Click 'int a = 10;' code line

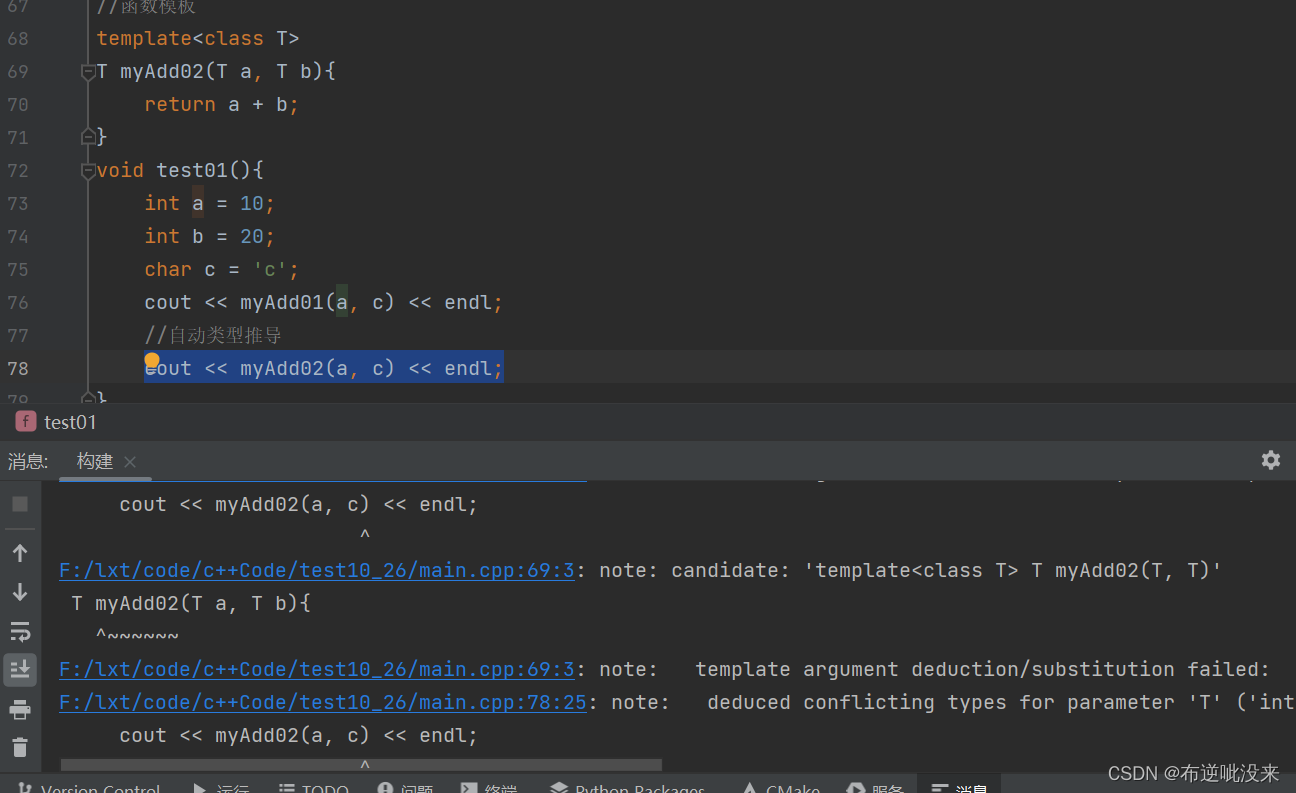pyautogui.click(x=209, y=204)
